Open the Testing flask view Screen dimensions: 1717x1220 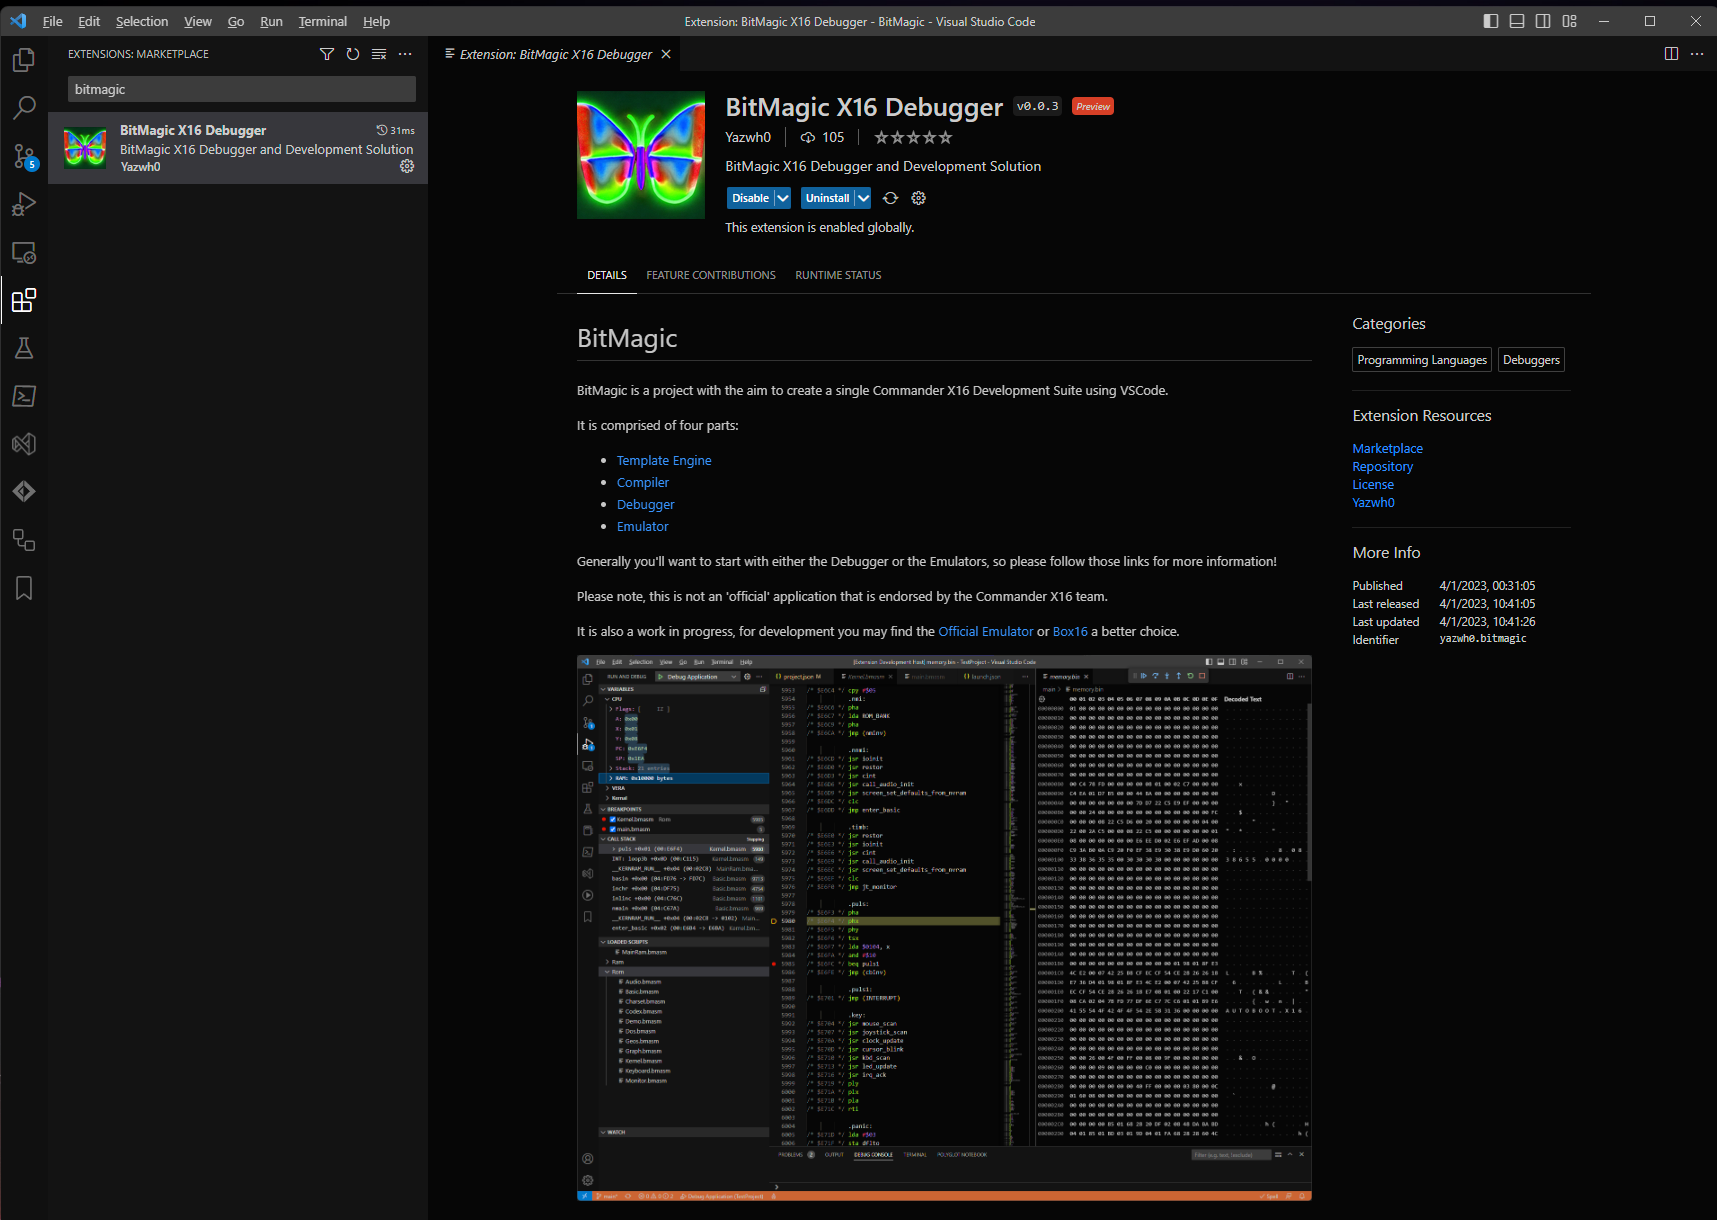(x=24, y=348)
